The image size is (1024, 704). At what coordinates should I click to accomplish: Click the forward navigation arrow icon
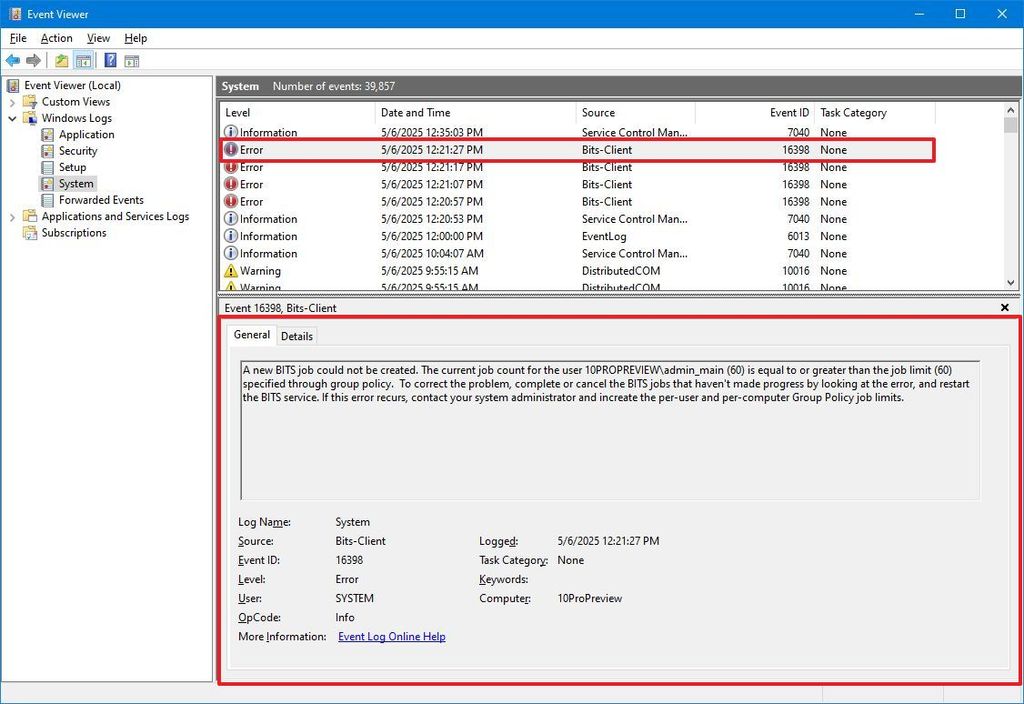pos(33,60)
